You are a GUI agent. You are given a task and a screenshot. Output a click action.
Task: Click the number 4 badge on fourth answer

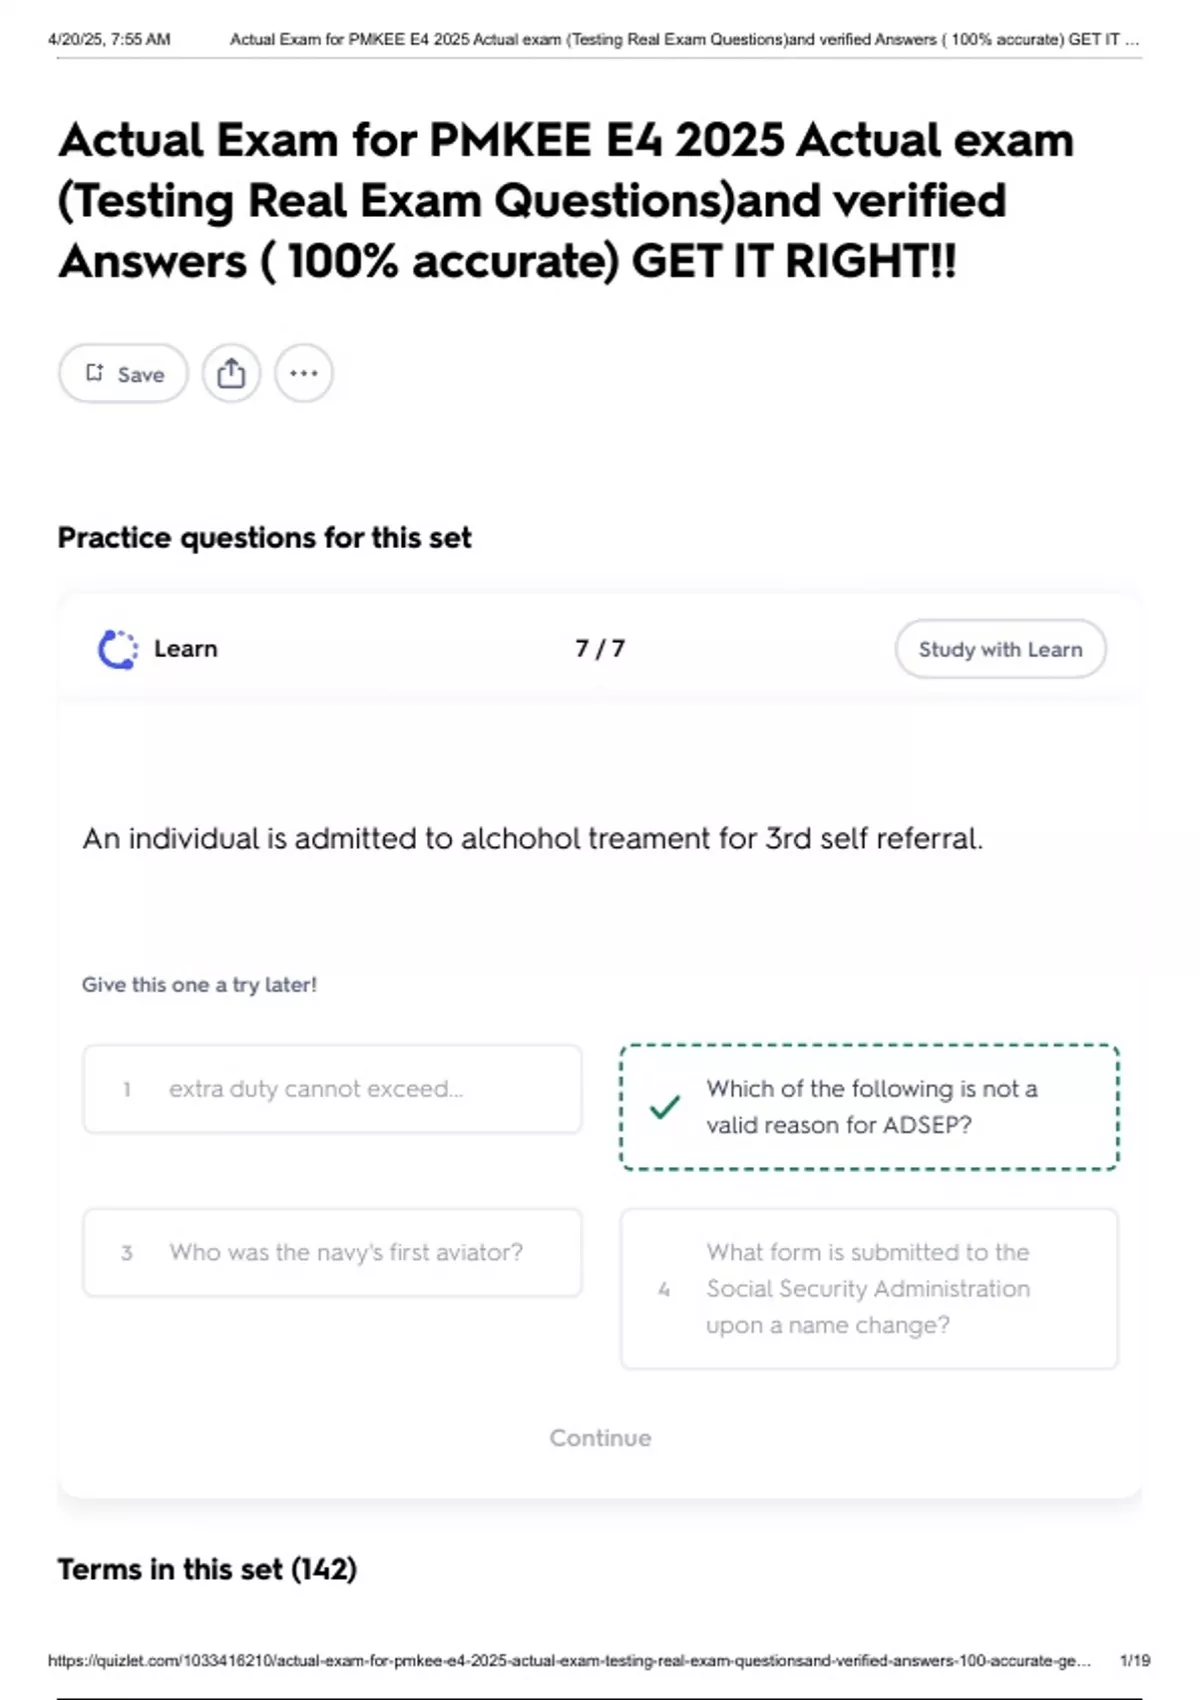pos(664,1290)
